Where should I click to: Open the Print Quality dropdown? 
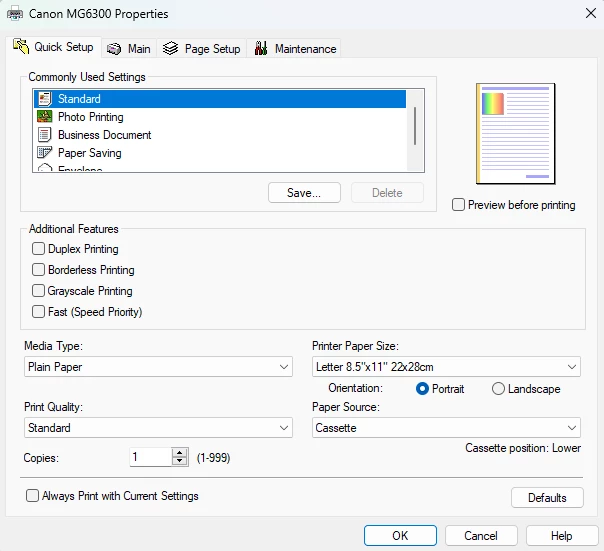point(158,428)
